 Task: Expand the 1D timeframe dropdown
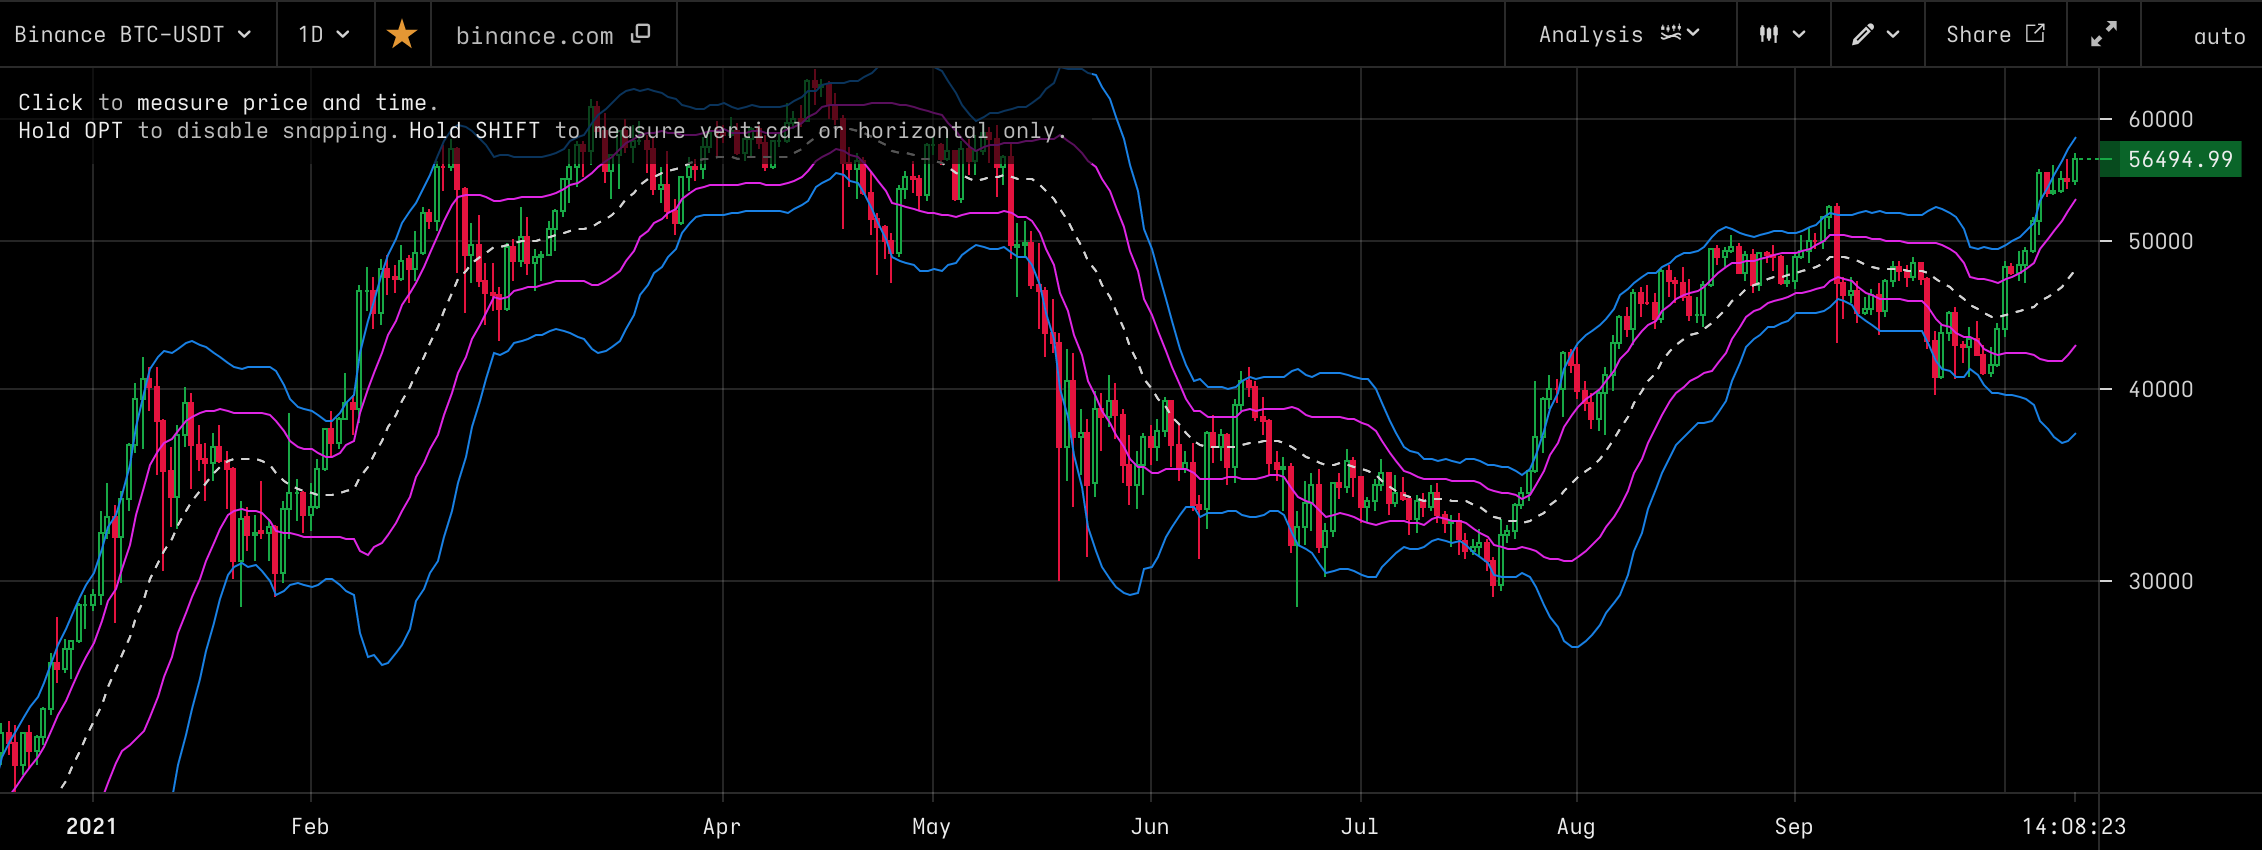click(325, 35)
